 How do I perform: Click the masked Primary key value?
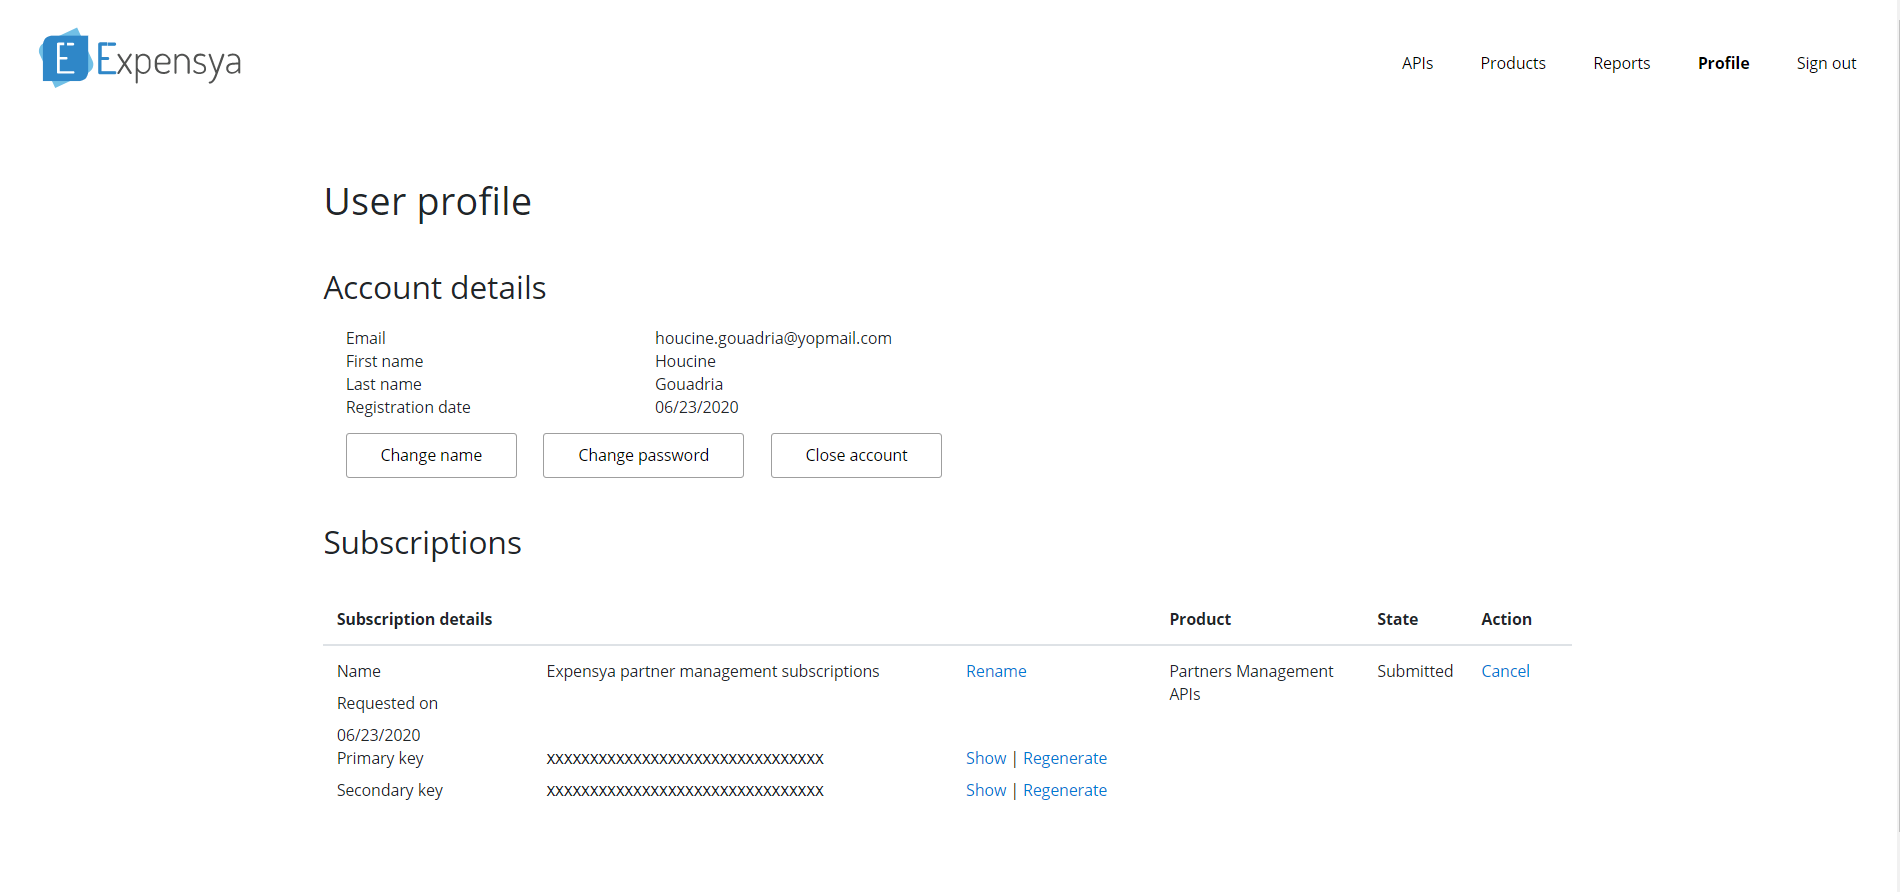[685, 759]
